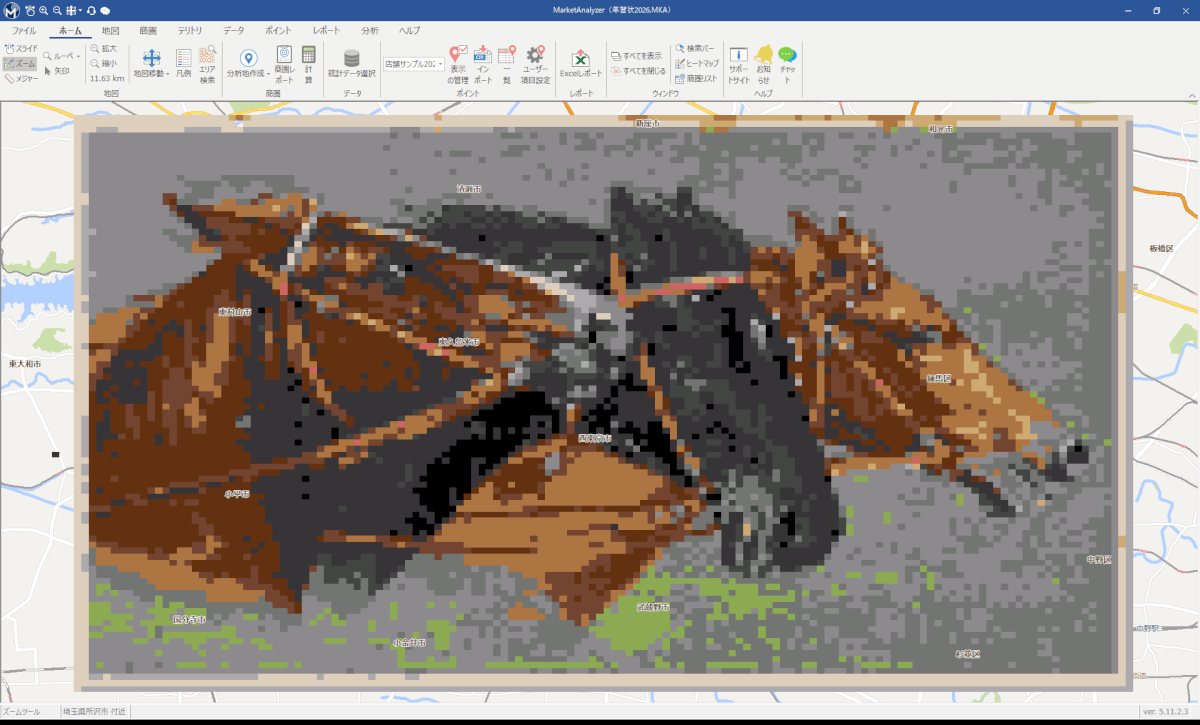Click the すべてを閉じる button
Image resolution: width=1200 pixels, height=725 pixels.
point(638,71)
